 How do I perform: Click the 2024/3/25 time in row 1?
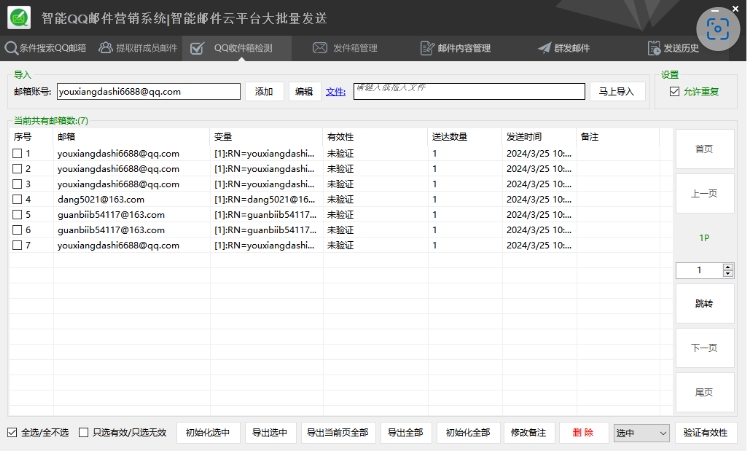click(x=539, y=153)
